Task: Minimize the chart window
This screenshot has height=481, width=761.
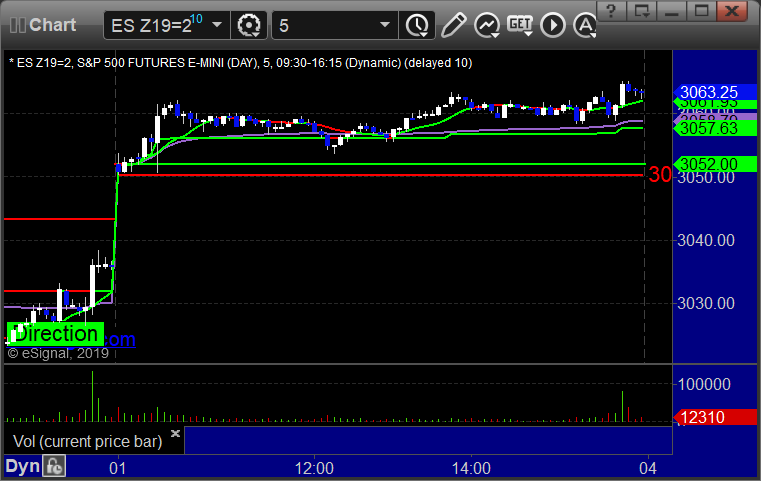Action: click(672, 11)
